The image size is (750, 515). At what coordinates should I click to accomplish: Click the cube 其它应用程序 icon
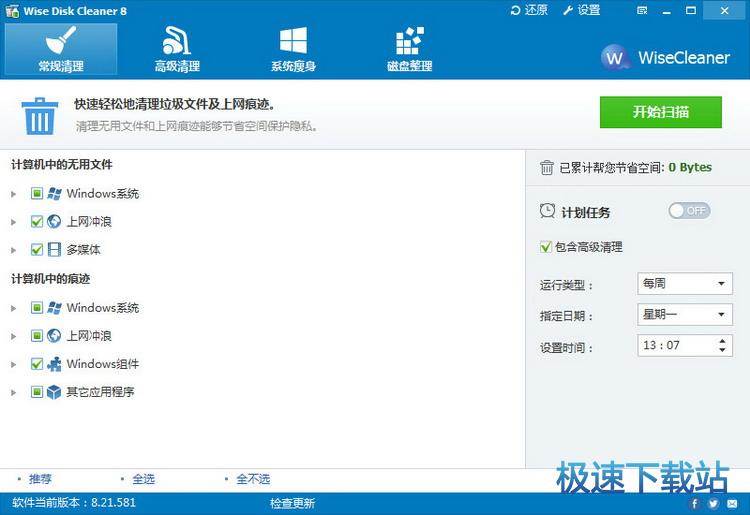tap(54, 392)
